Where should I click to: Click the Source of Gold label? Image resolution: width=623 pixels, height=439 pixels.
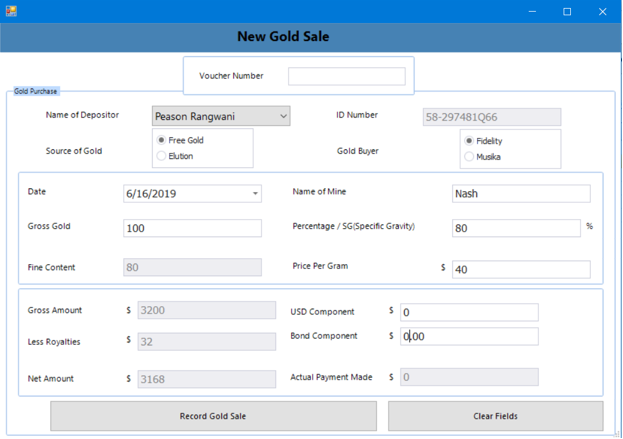pos(74,151)
